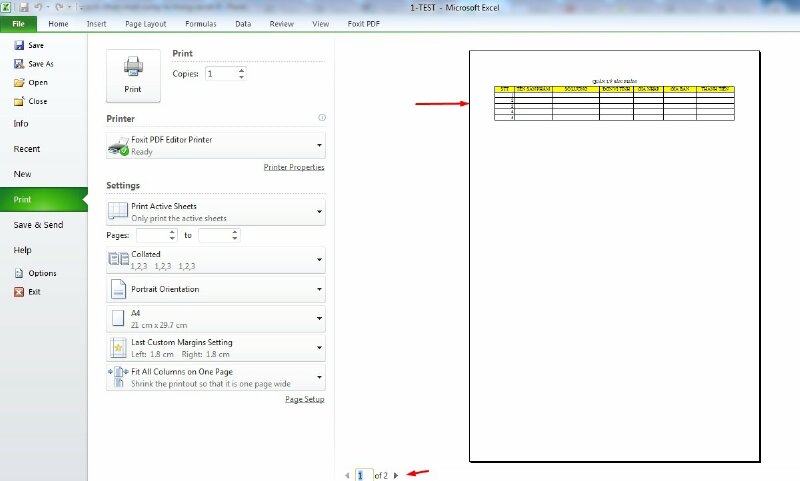Go to previous preview page arrow
This screenshot has height=481, width=800.
click(347, 475)
